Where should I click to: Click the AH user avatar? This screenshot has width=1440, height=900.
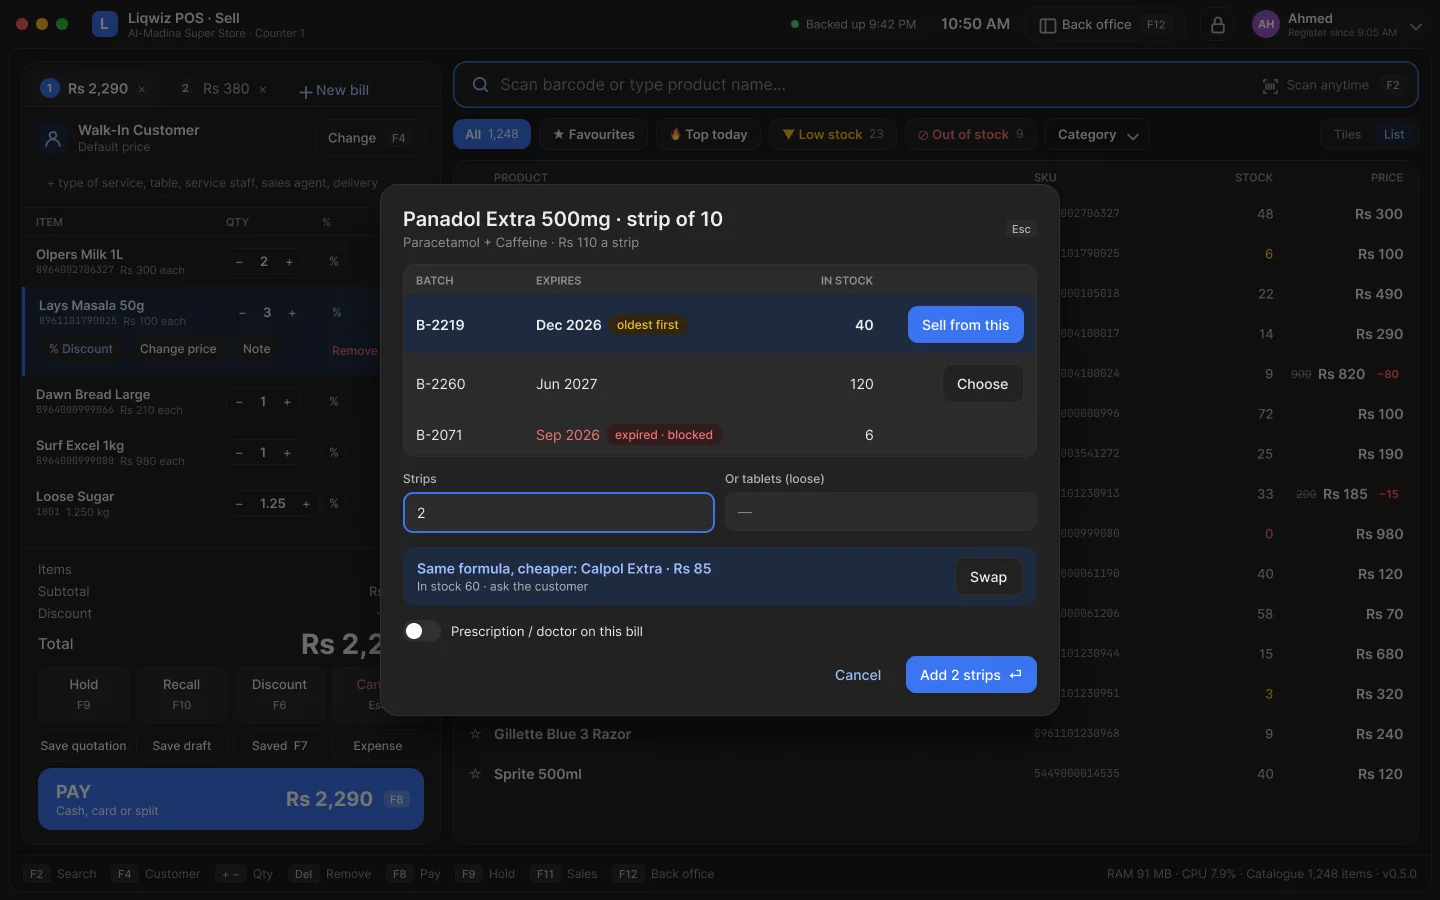1266,25
